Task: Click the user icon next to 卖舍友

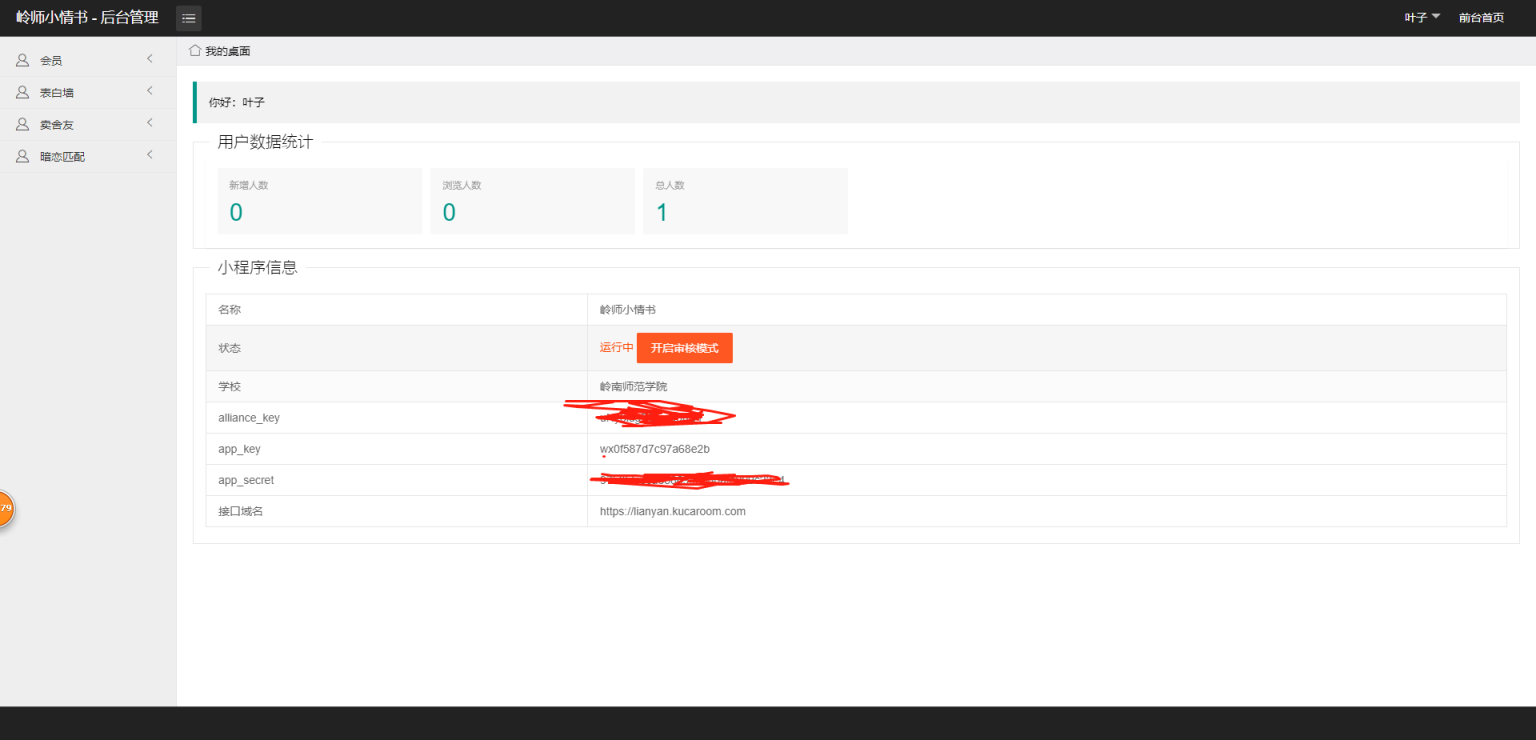Action: pyautogui.click(x=22, y=124)
